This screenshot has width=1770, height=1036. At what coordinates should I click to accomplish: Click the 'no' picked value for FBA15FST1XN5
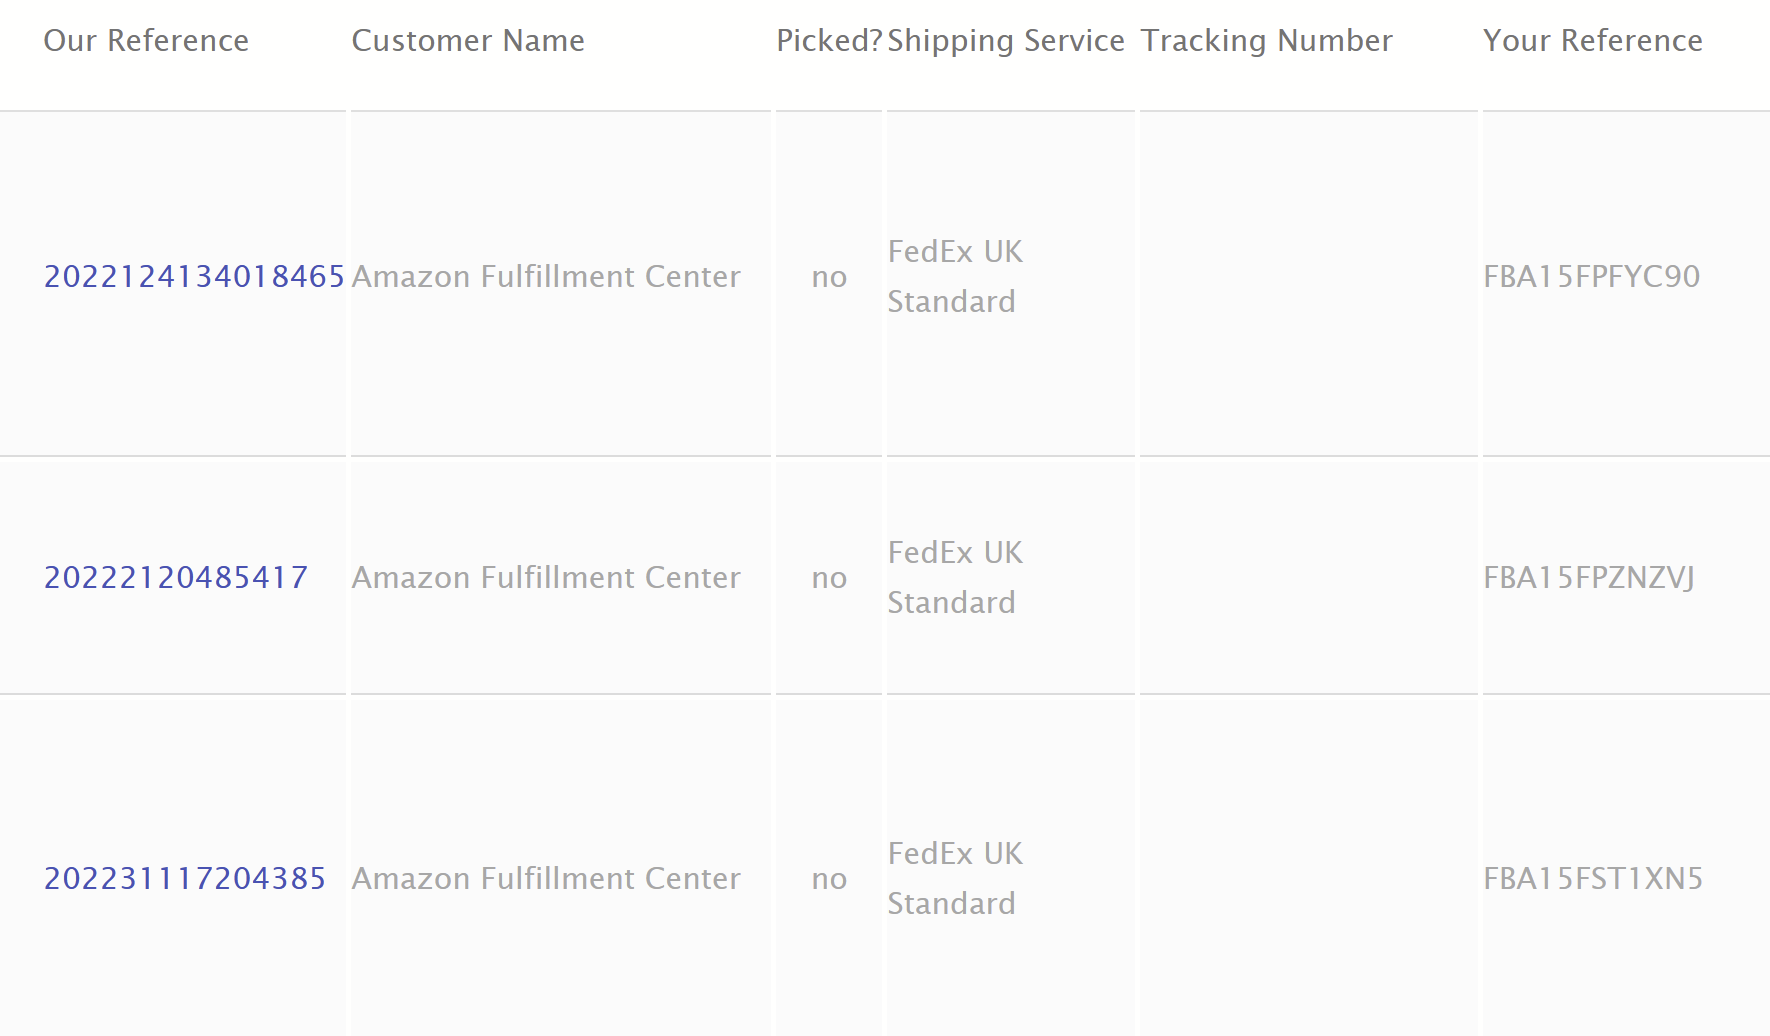[x=829, y=879]
